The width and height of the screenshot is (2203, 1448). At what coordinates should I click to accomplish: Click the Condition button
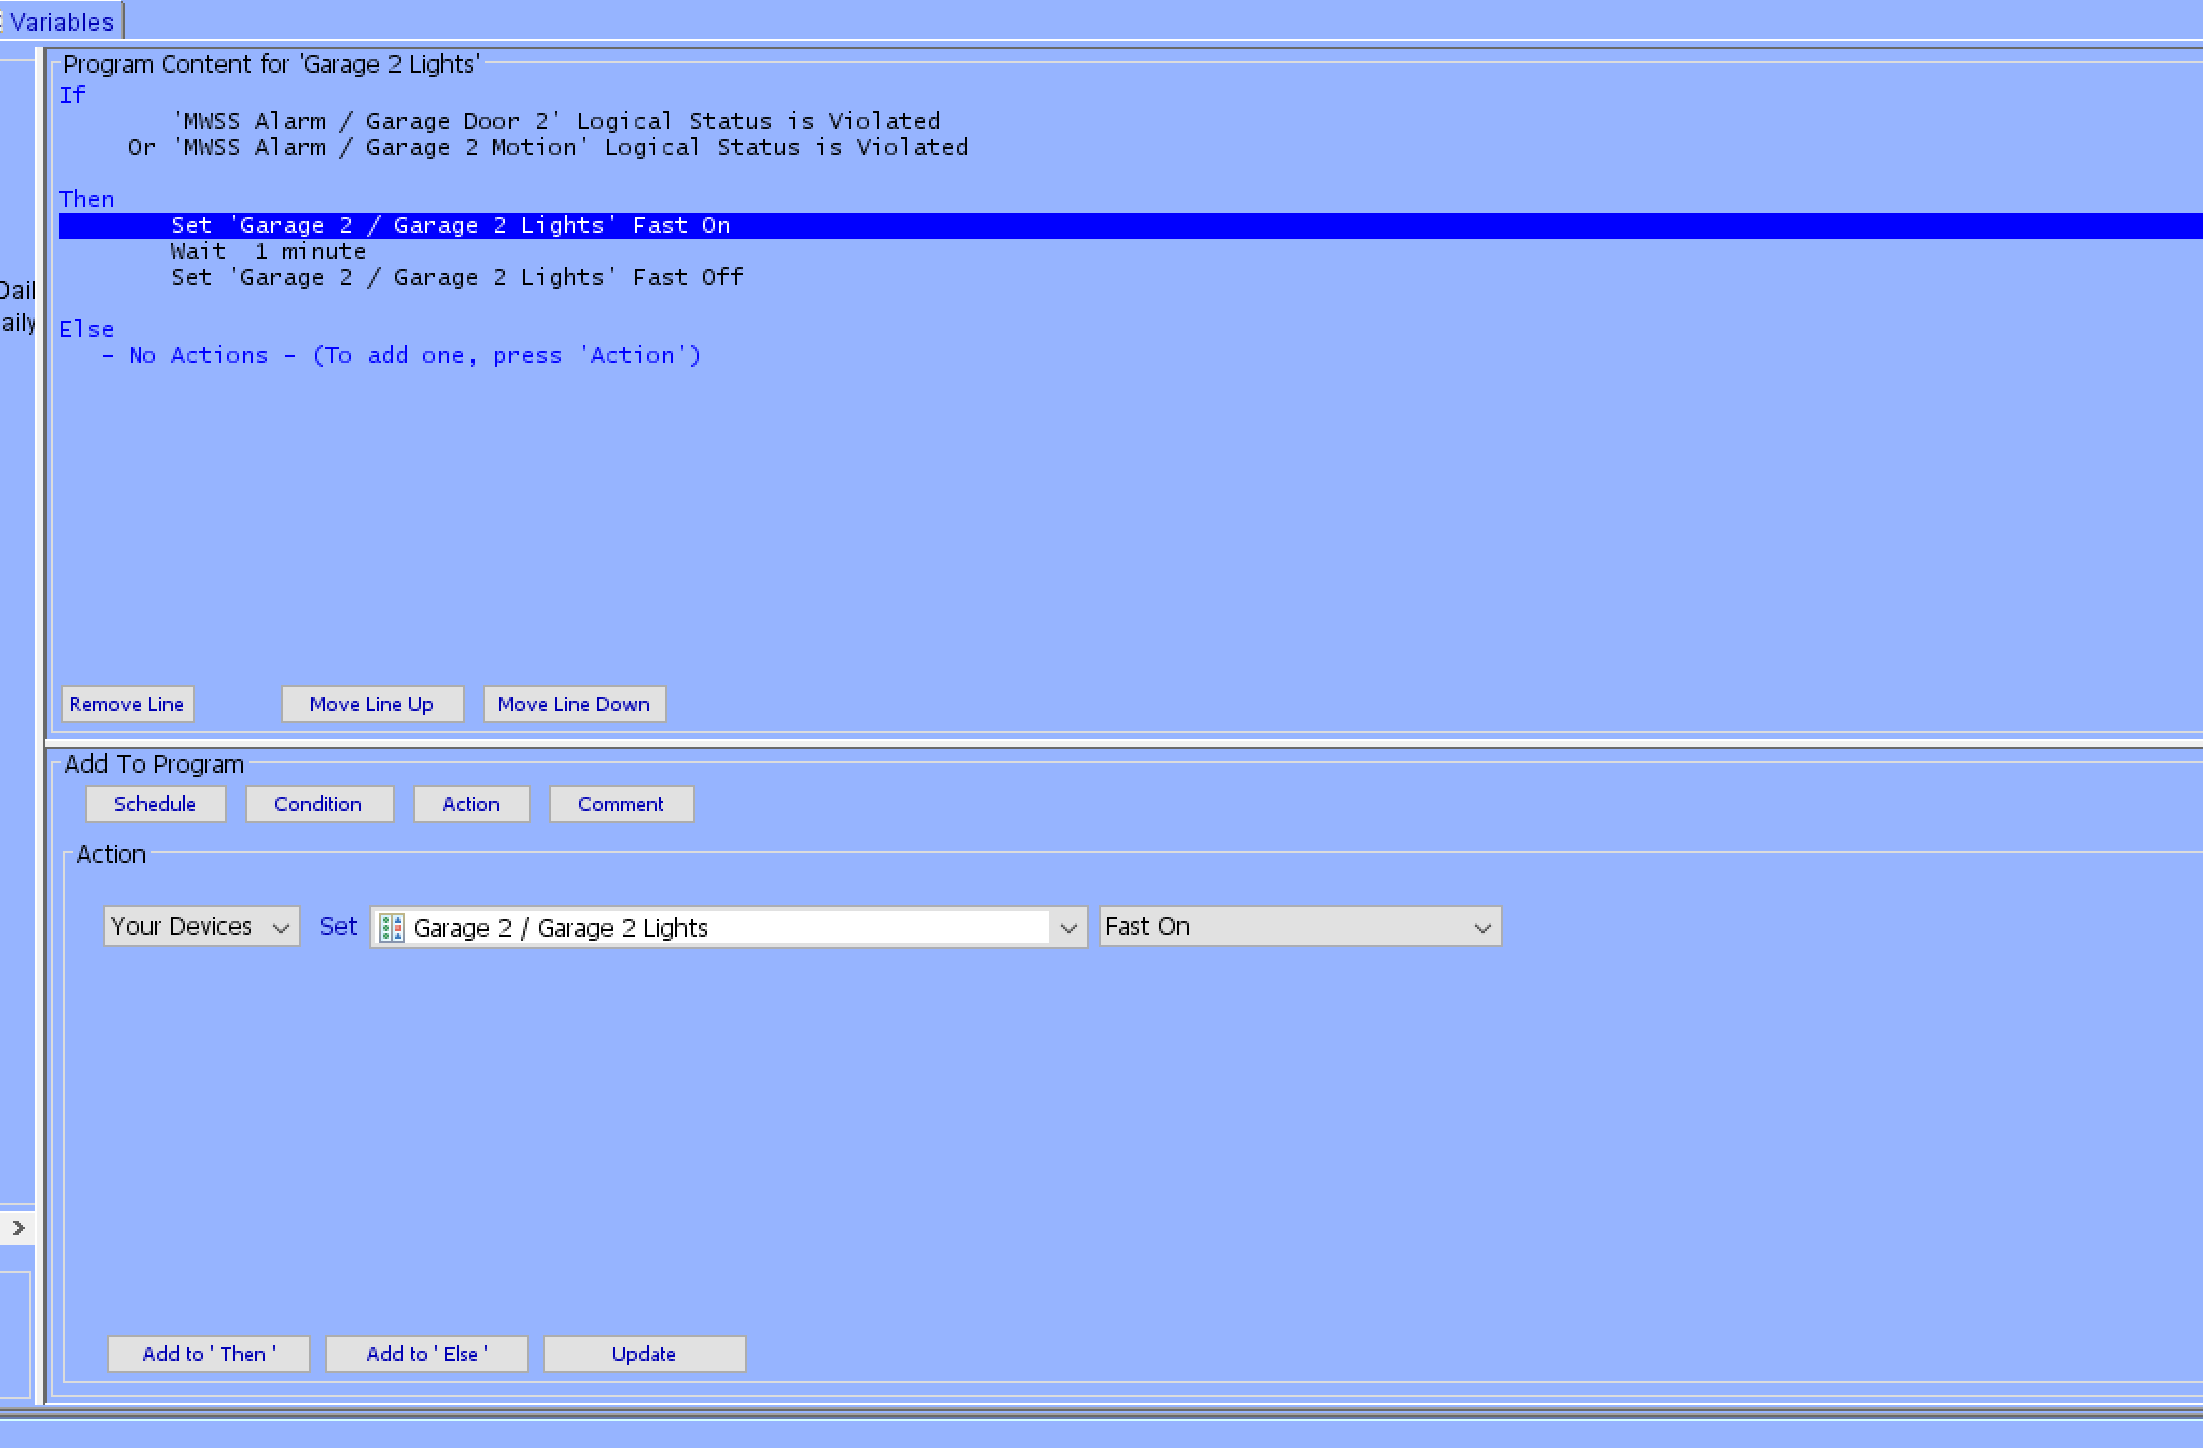(319, 804)
